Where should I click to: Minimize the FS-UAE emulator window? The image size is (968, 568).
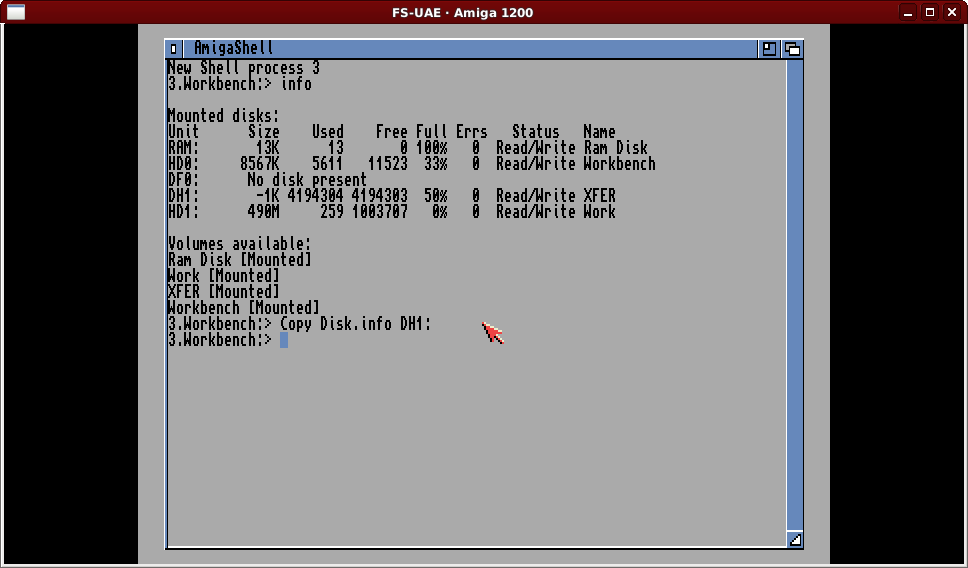coord(908,12)
